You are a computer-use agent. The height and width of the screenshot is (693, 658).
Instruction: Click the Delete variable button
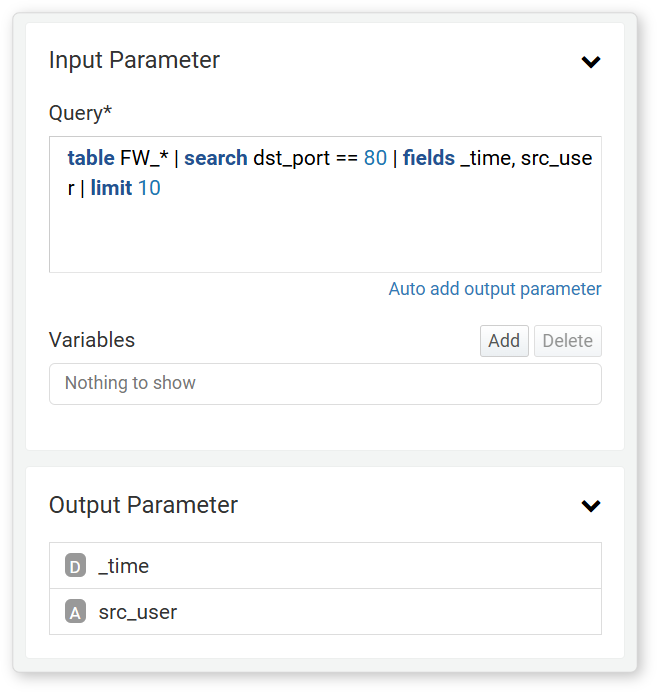pos(567,341)
